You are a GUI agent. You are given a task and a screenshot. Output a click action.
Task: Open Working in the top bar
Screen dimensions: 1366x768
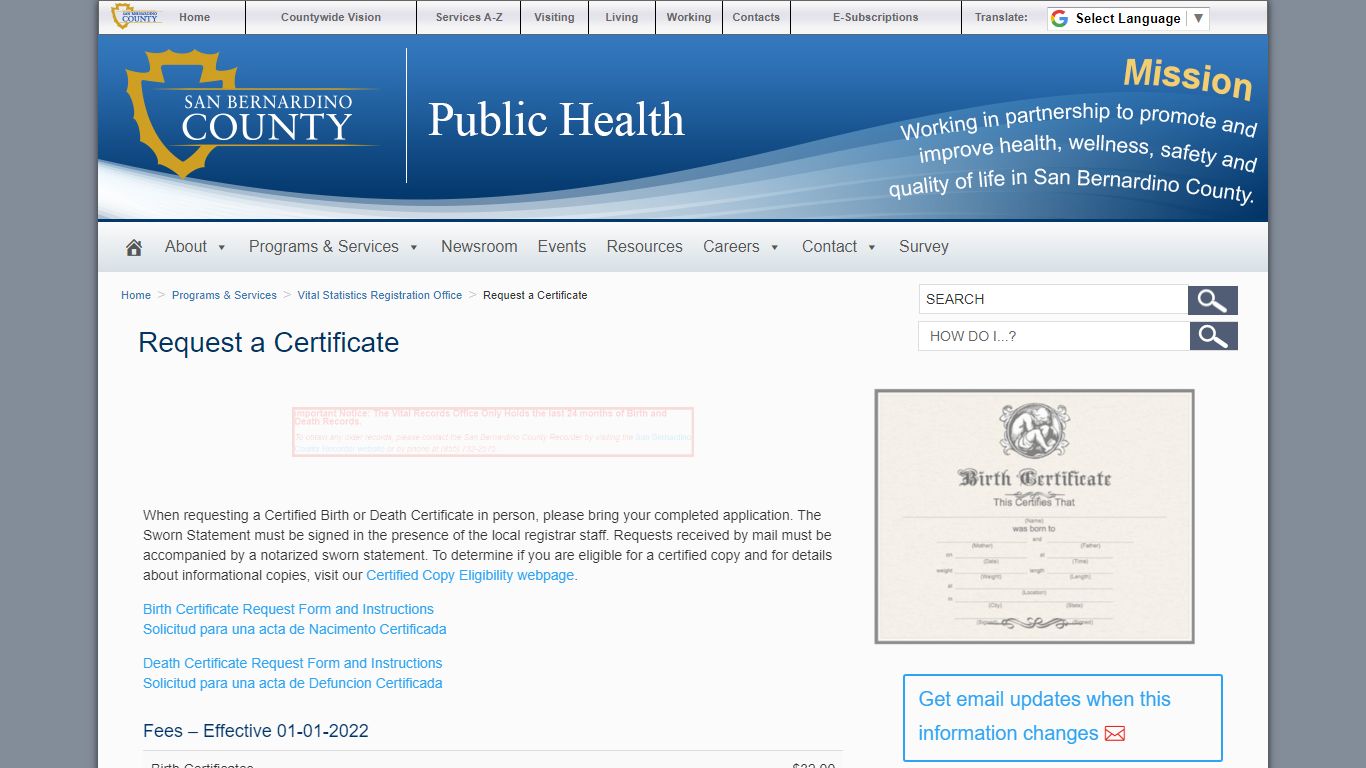[x=689, y=17]
